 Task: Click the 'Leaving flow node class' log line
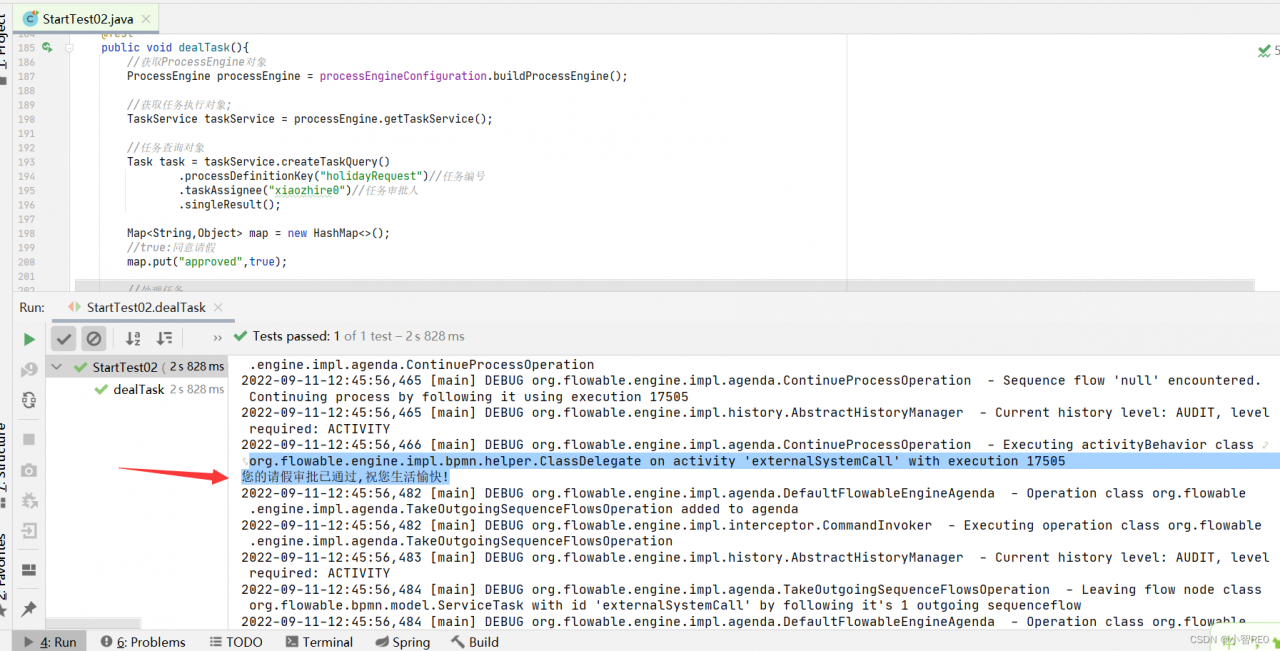[751, 597]
